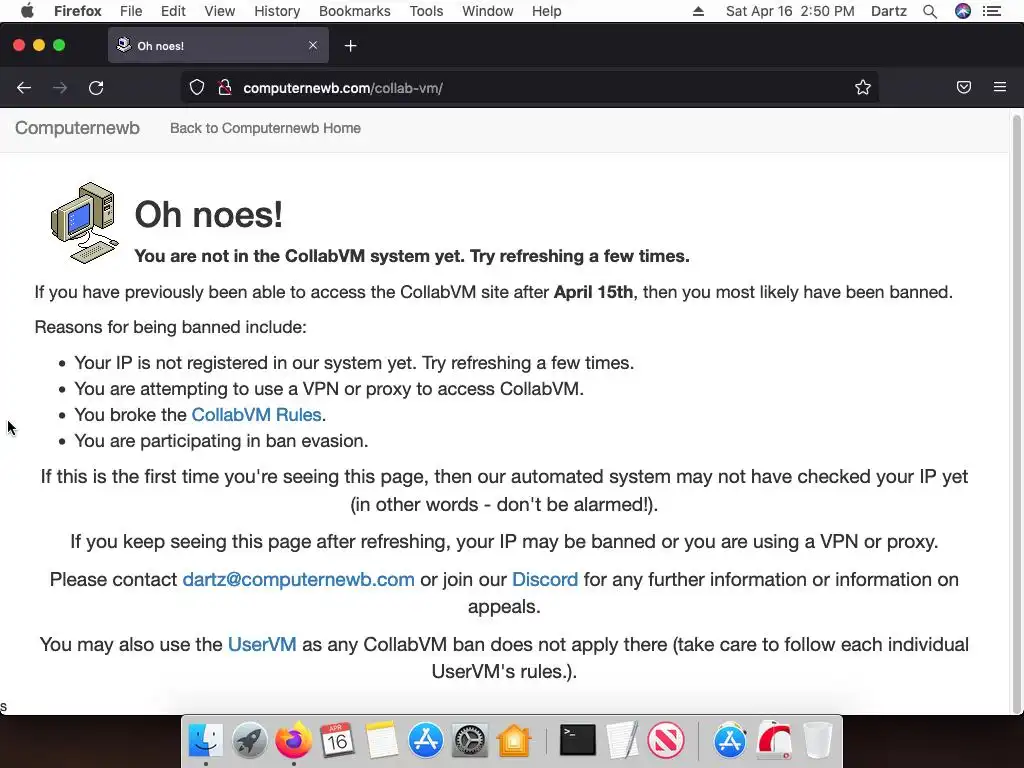The height and width of the screenshot is (768, 1024).
Task: Activate Siri from the menu bar
Action: tap(963, 11)
